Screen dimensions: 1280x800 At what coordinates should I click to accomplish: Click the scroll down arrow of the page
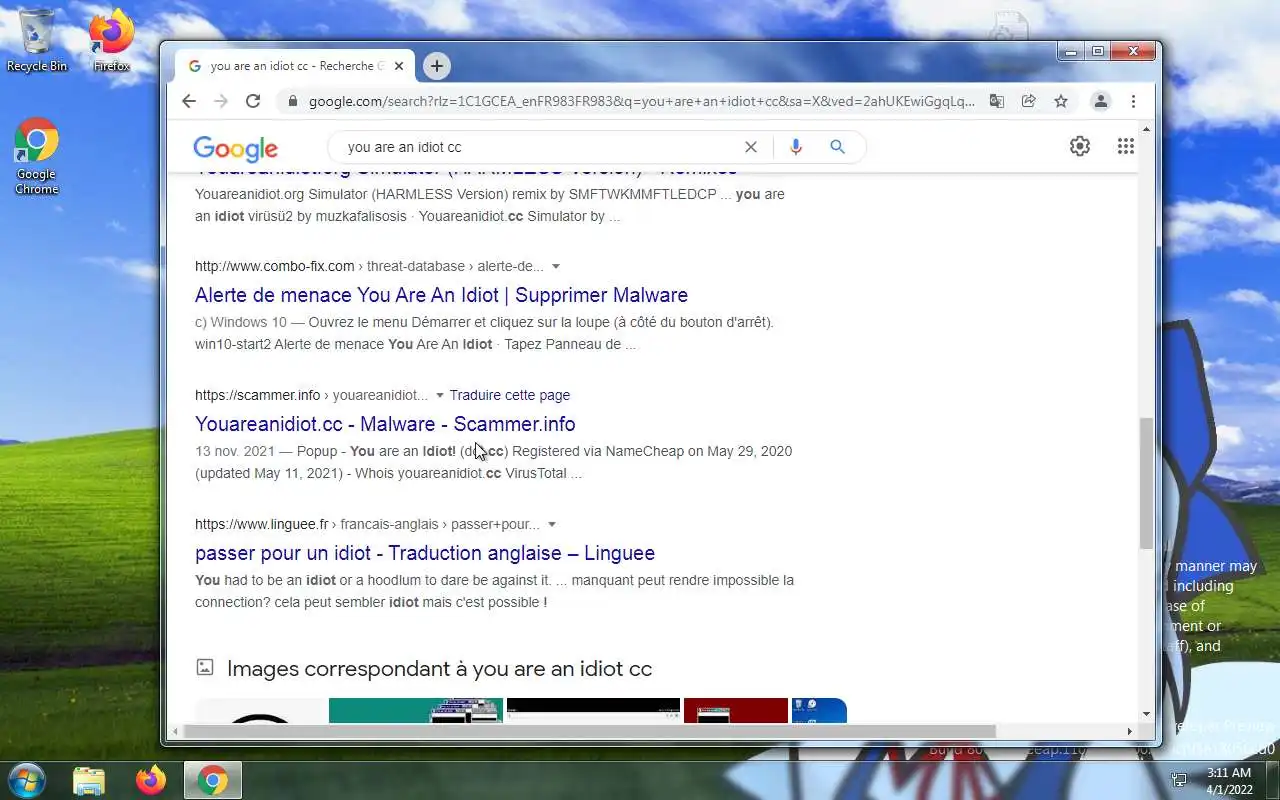[1146, 714]
